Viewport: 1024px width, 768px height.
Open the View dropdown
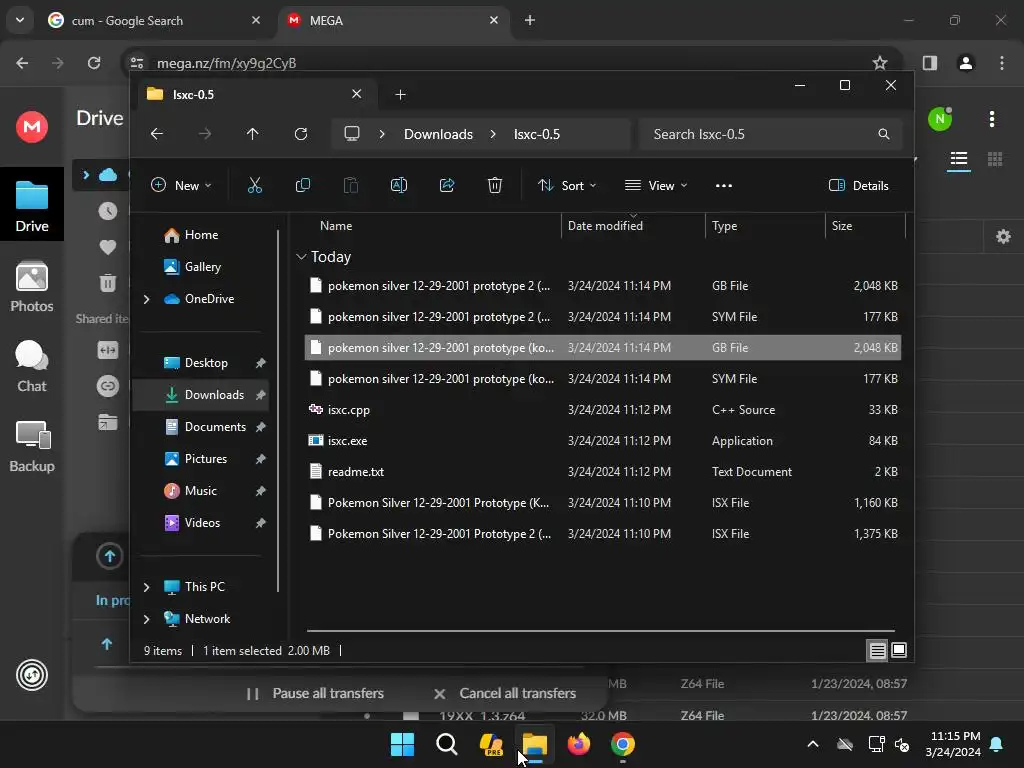[x=656, y=185]
